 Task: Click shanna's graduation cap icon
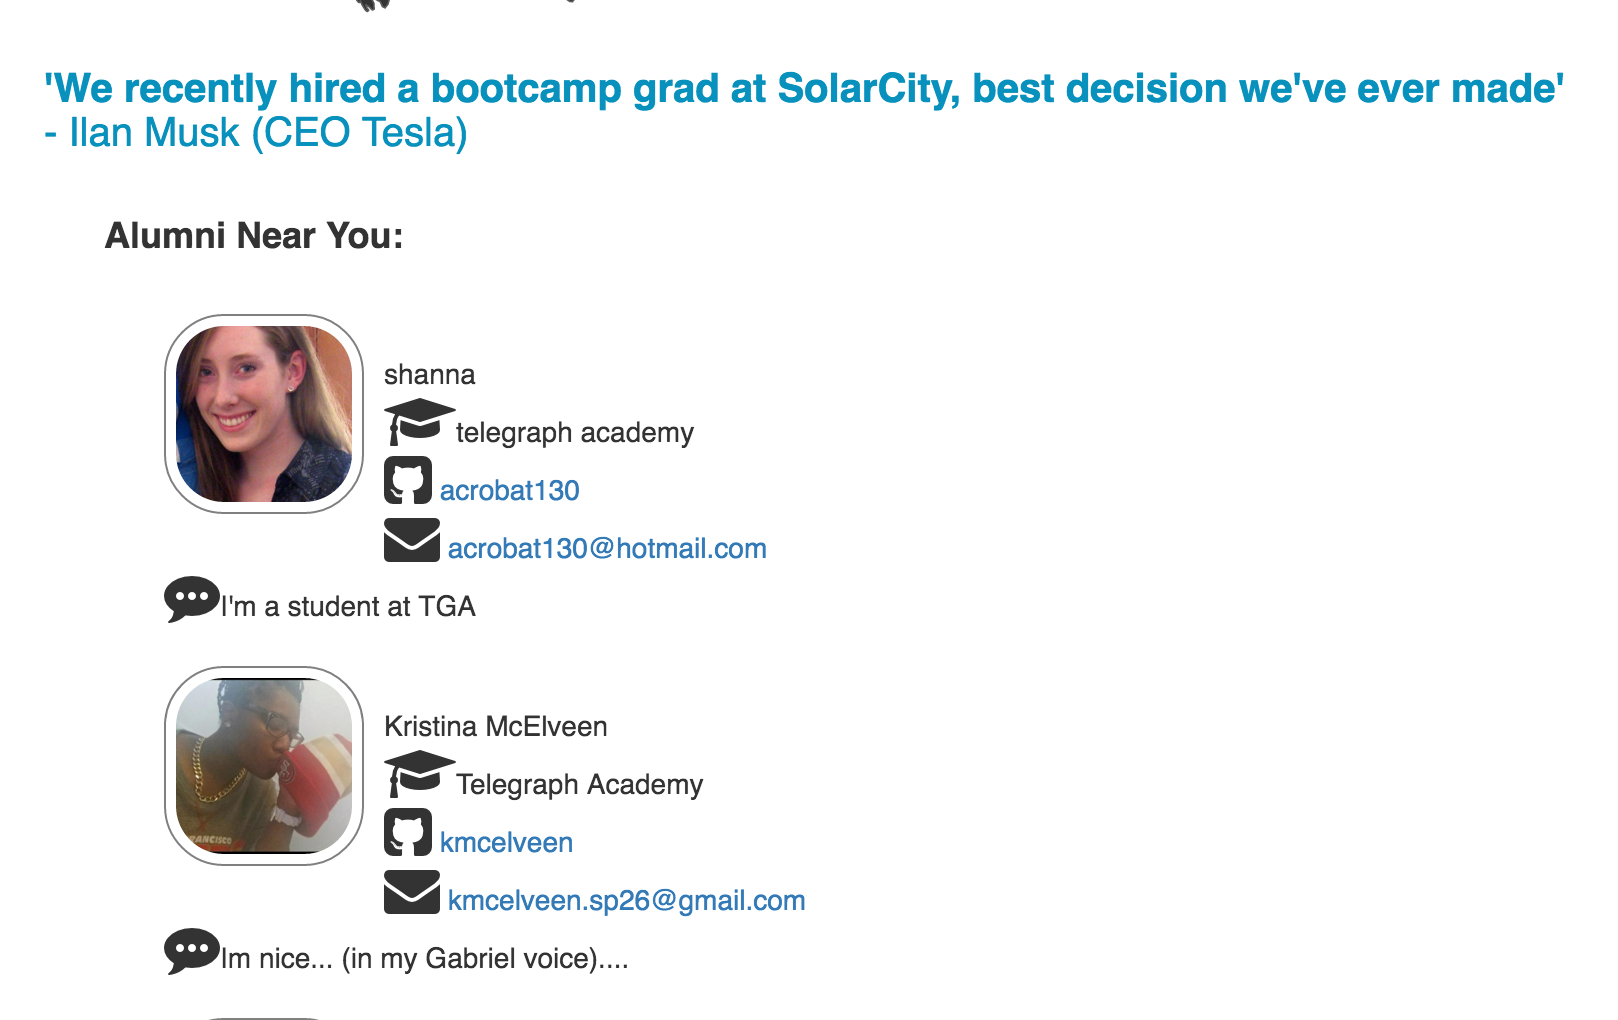pyautogui.click(x=419, y=422)
